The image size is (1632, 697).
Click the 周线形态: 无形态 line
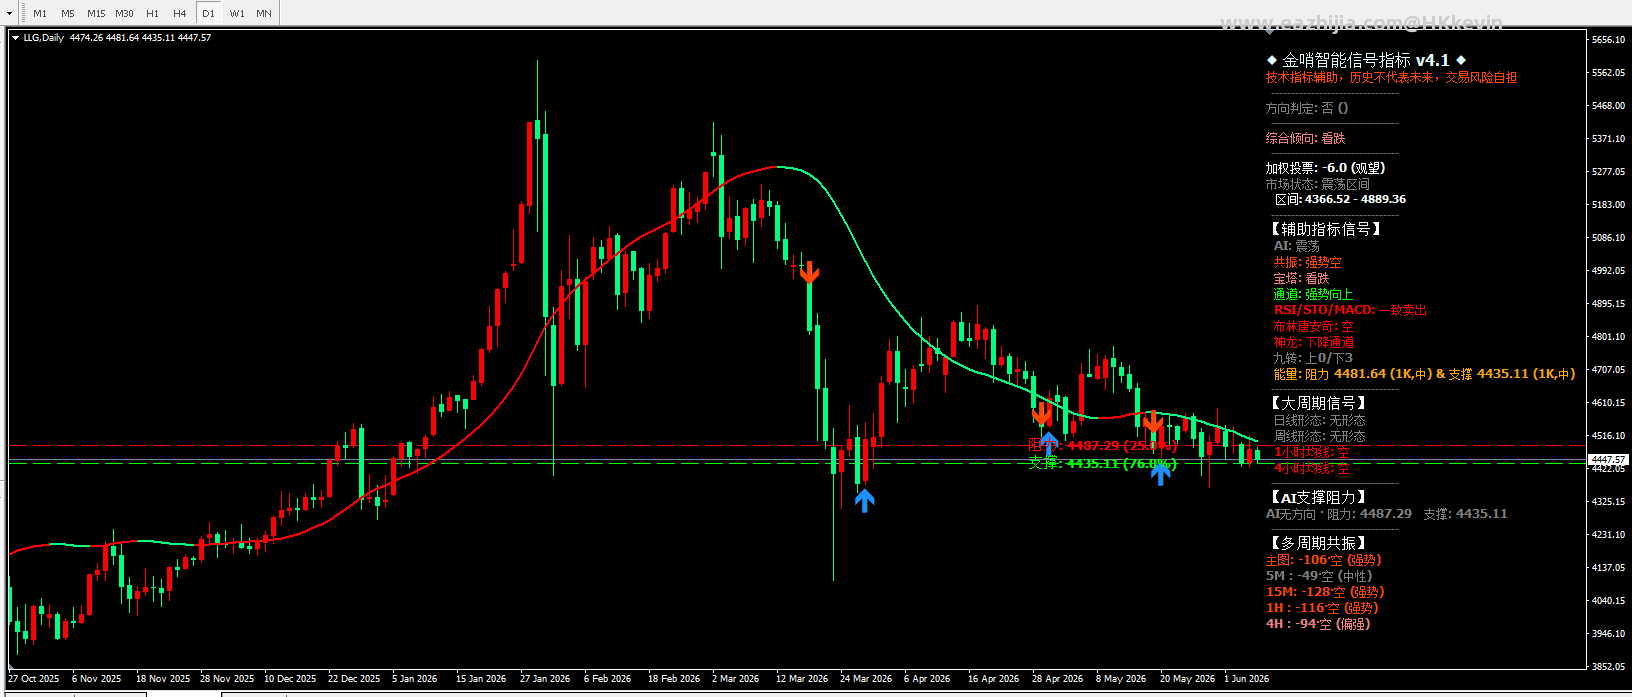coord(1319,437)
